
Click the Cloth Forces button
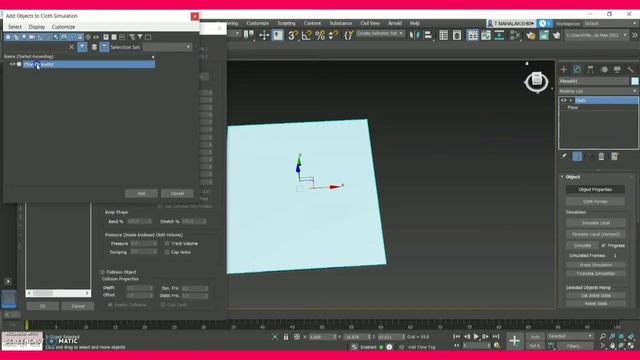[x=595, y=202]
